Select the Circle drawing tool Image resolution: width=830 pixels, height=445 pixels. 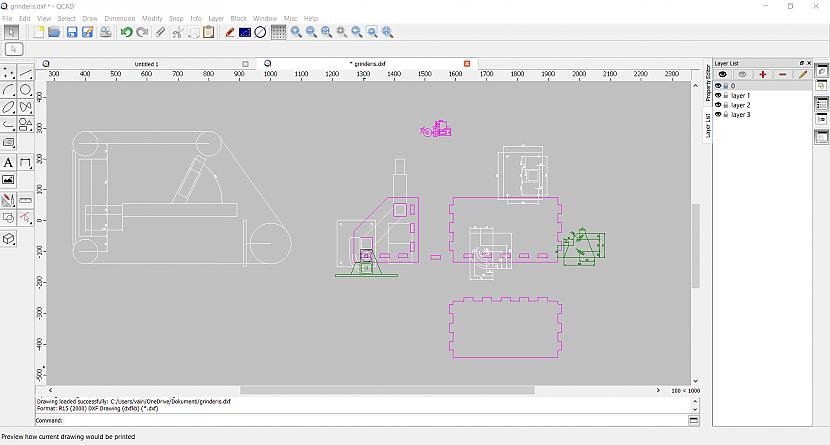[x=25, y=90]
